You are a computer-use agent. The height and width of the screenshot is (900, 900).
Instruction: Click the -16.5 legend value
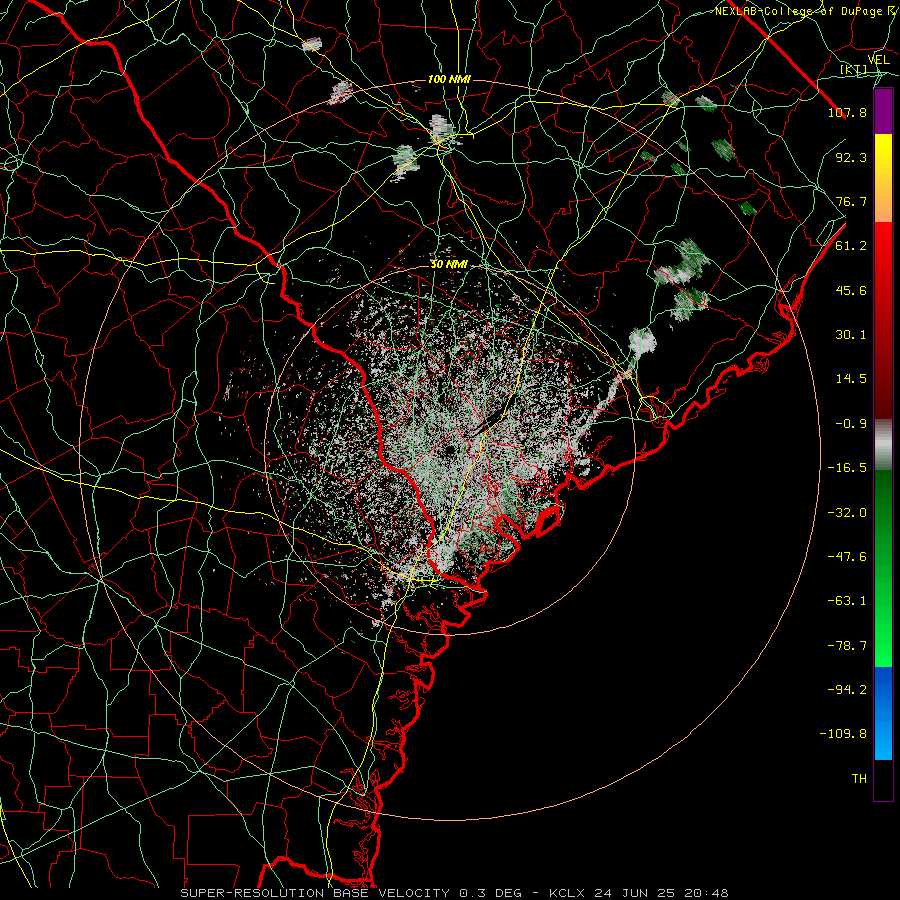tap(847, 468)
